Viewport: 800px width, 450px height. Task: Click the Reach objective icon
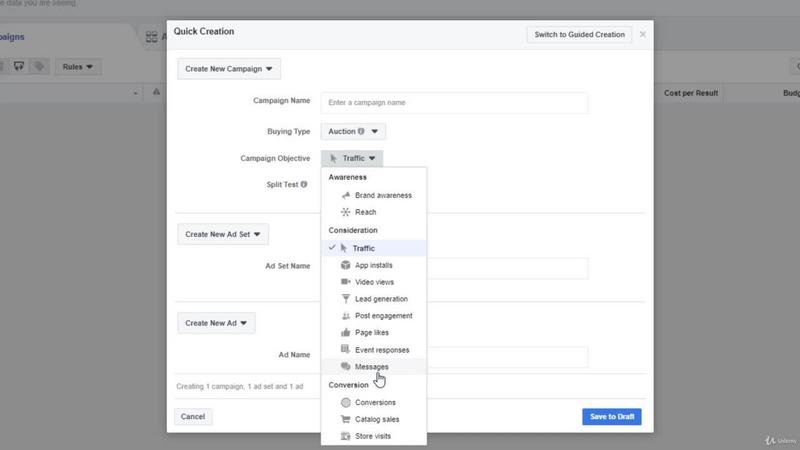(x=345, y=212)
